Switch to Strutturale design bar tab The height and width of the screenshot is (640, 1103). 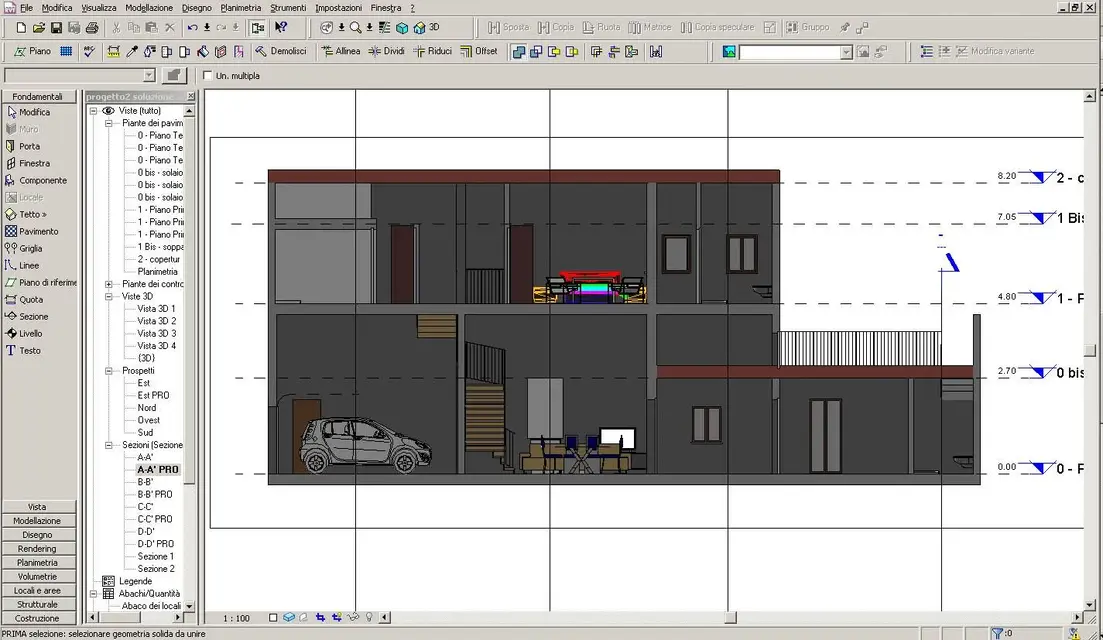37,604
